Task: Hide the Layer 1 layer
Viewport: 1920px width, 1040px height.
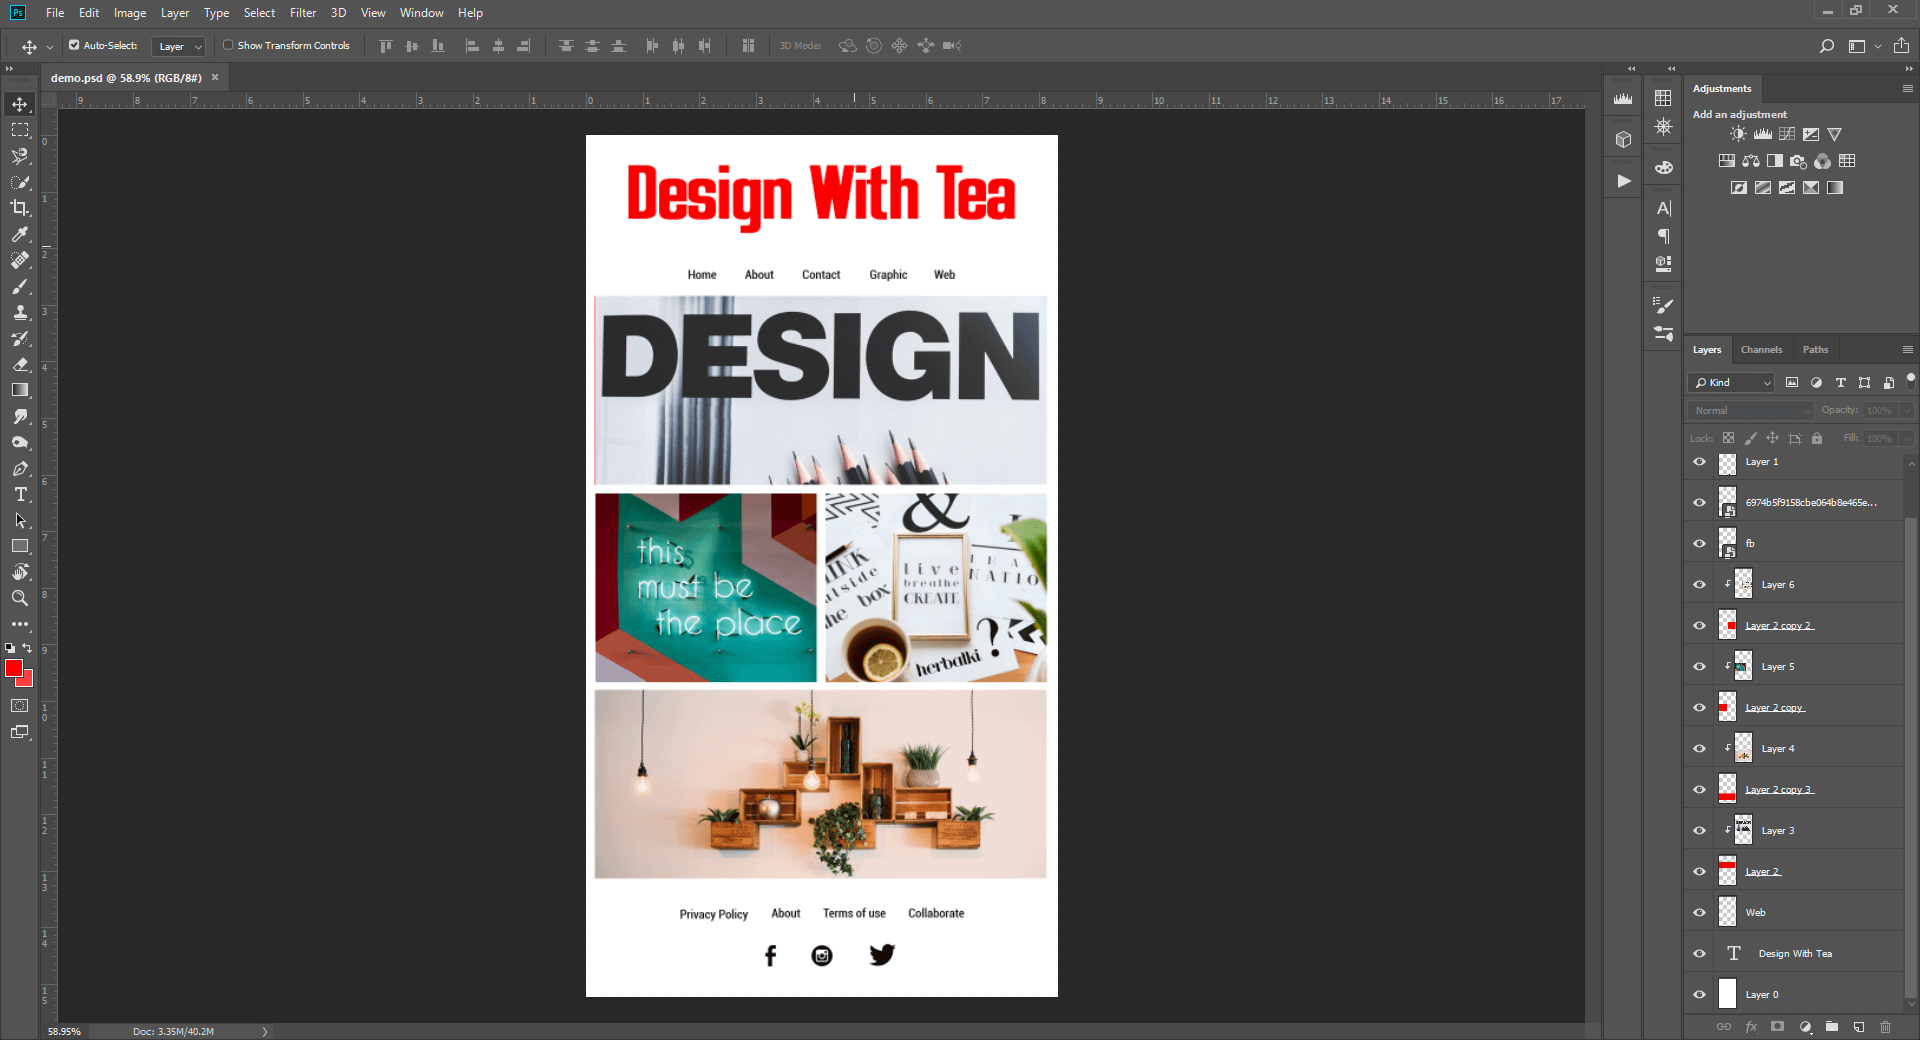Action: click(x=1698, y=462)
